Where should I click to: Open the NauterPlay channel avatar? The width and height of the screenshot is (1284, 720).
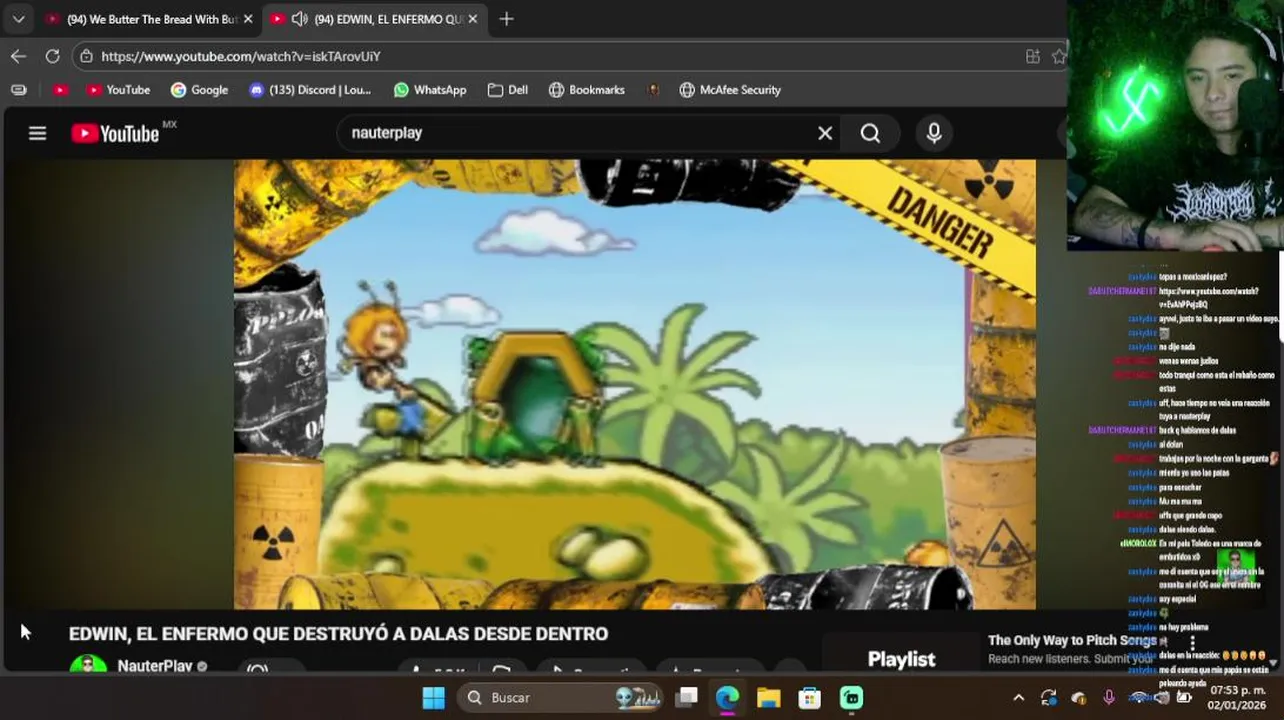[88, 666]
